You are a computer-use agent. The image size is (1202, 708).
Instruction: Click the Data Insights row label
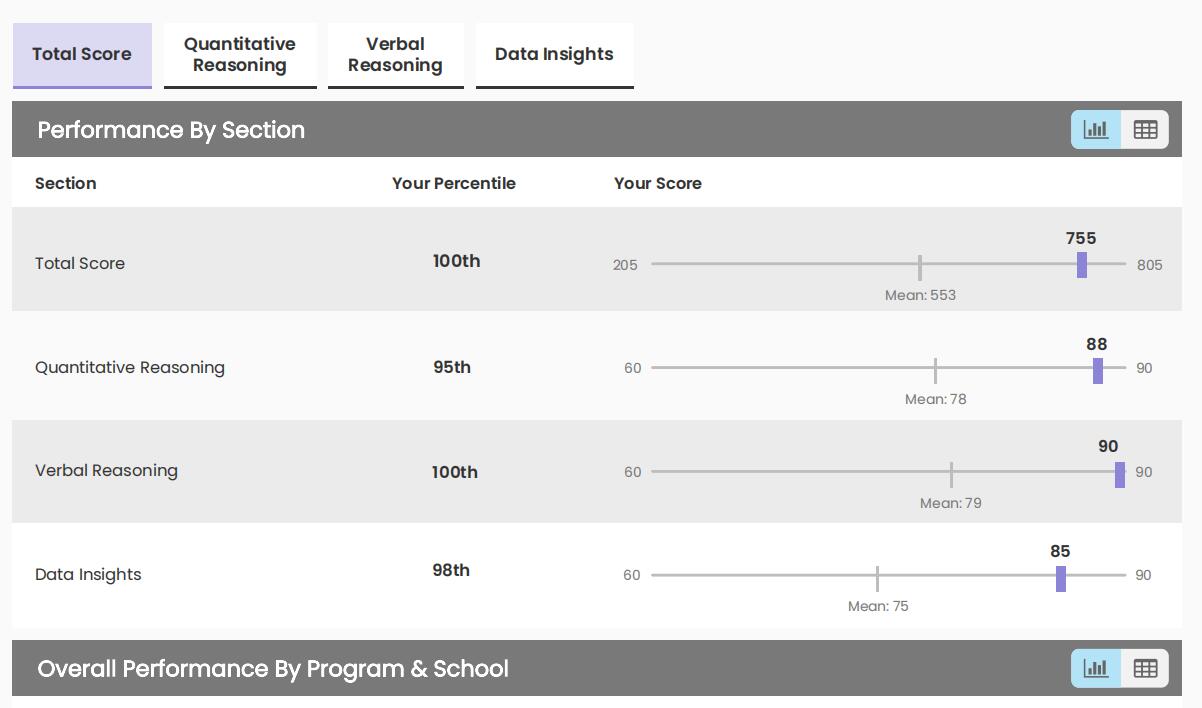click(88, 575)
